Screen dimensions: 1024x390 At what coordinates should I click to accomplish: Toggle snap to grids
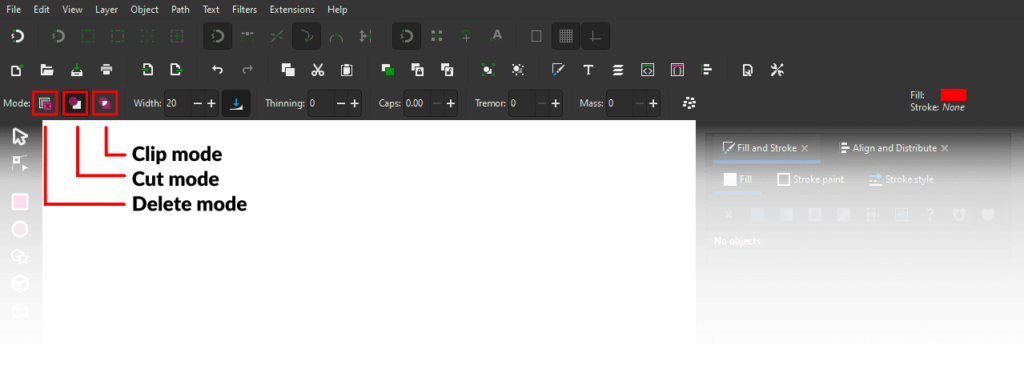pos(566,37)
